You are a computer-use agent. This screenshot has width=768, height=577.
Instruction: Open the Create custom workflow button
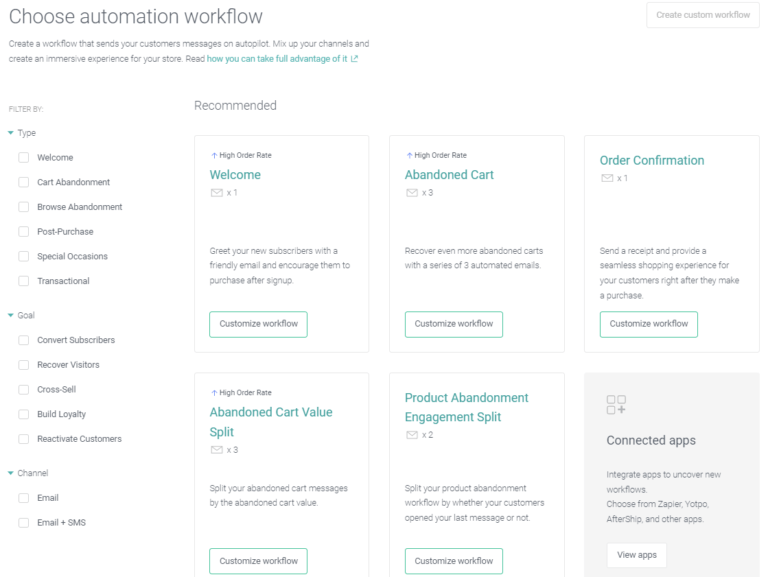702,15
